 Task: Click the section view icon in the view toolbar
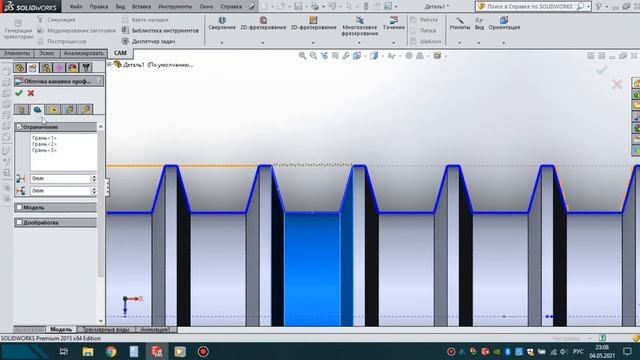(x=335, y=56)
